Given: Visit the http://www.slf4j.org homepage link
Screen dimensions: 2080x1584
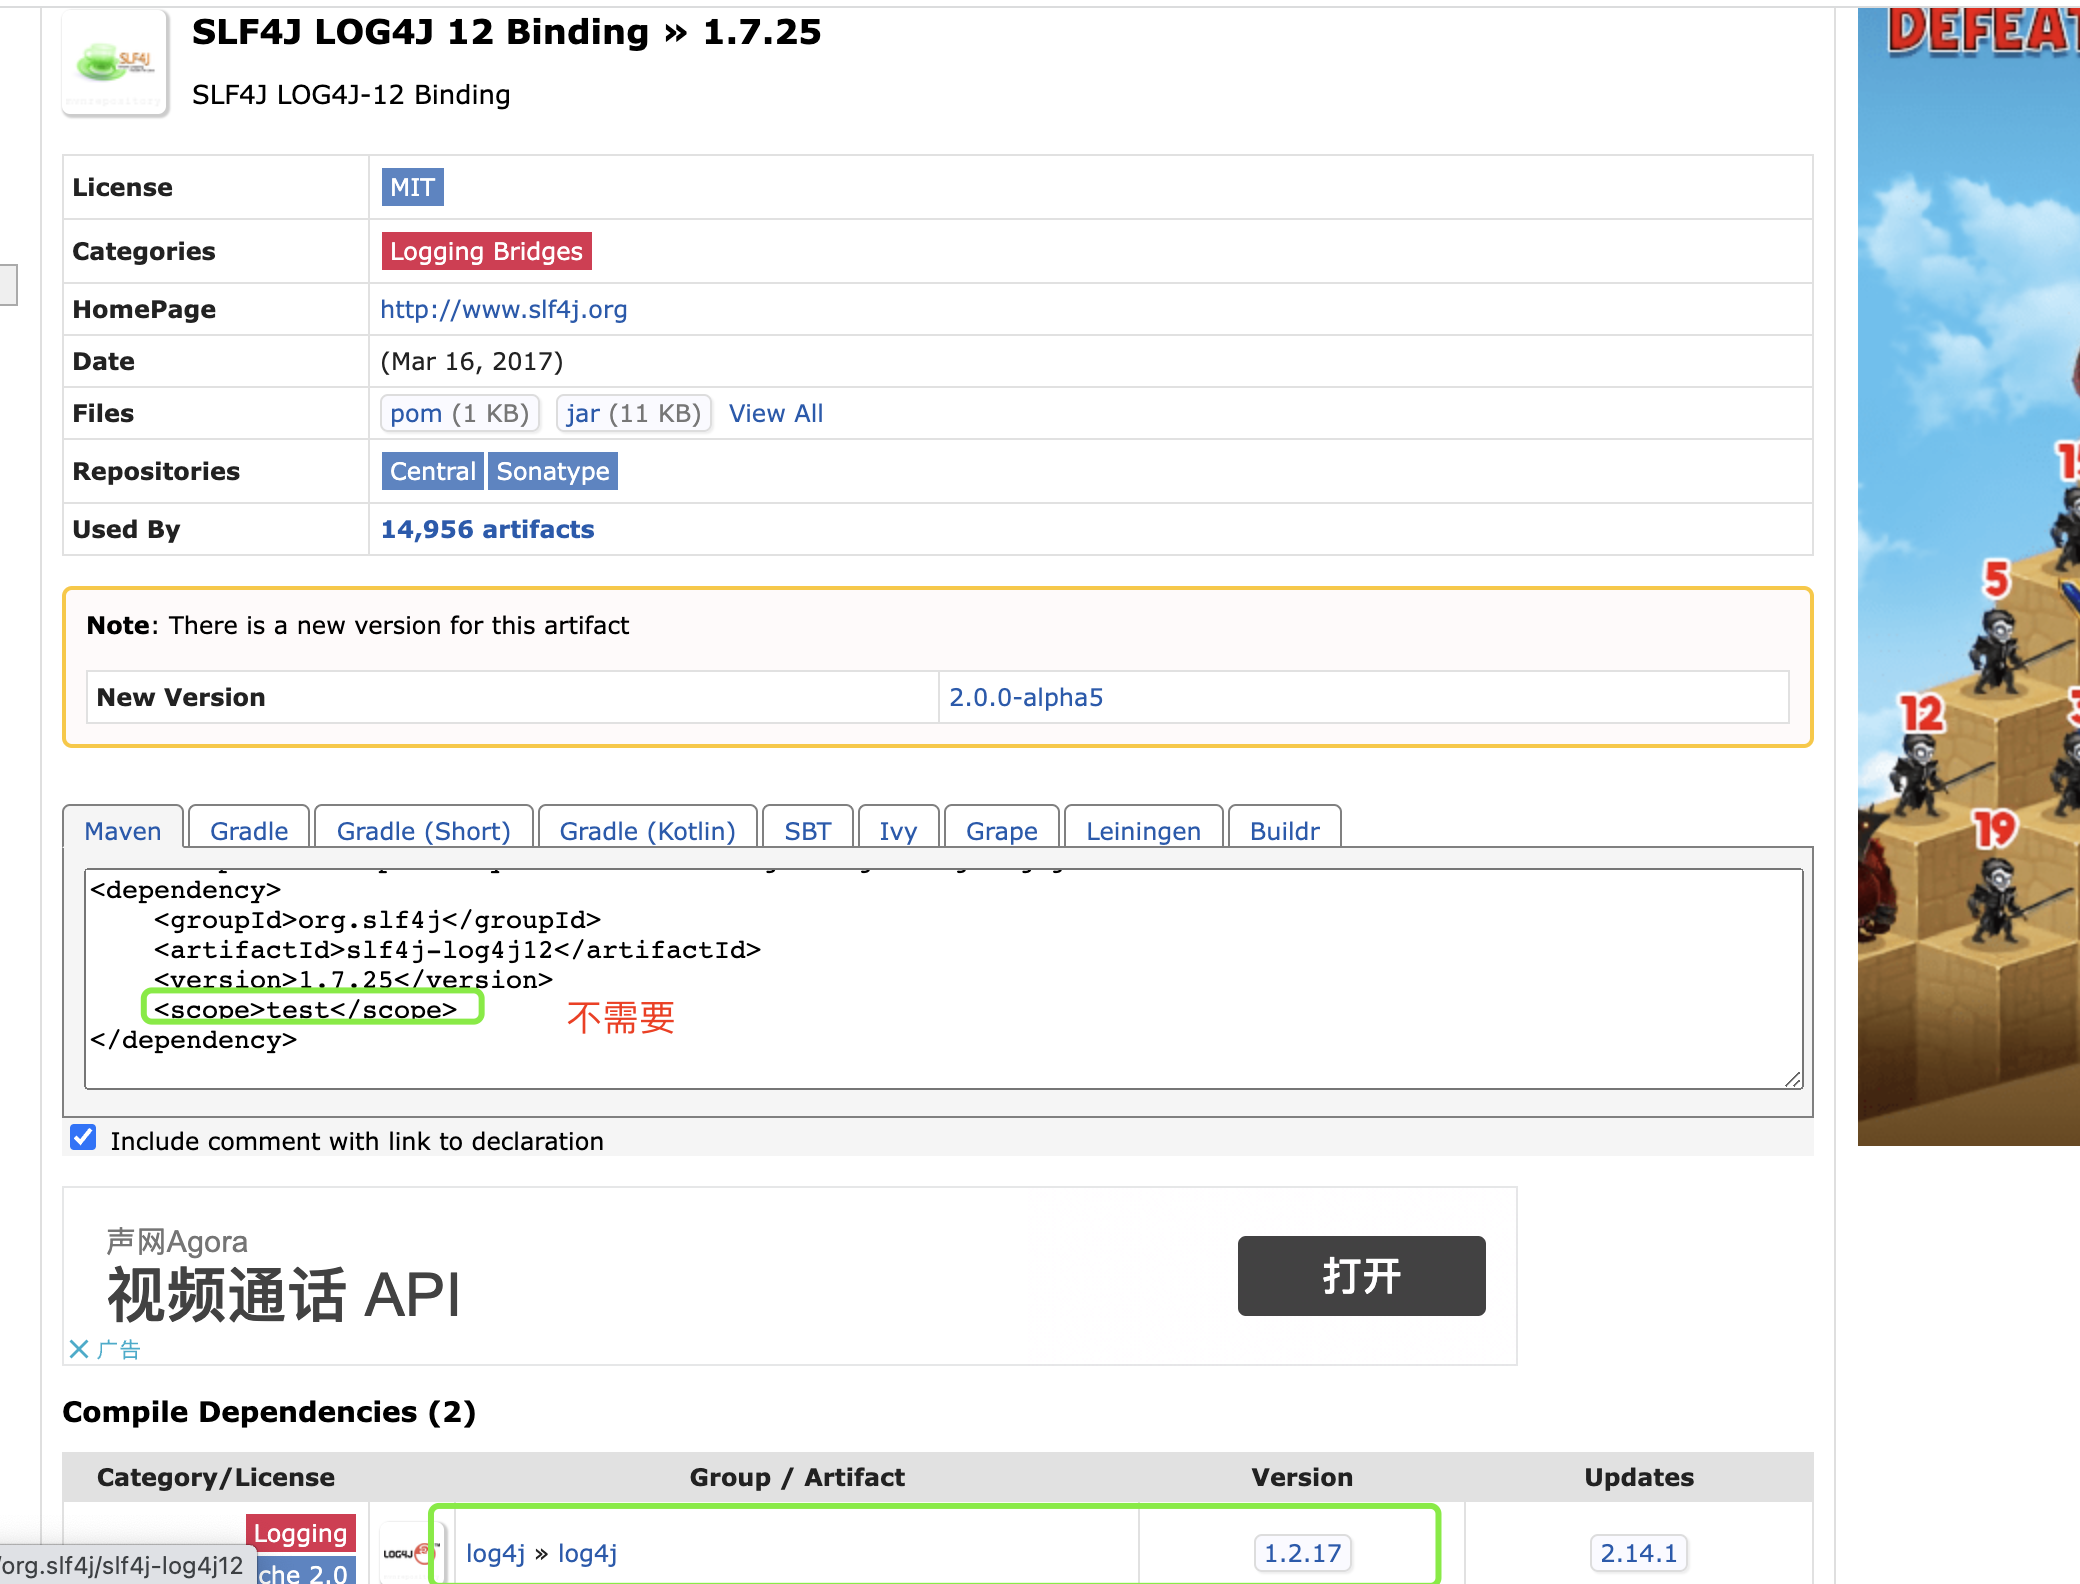Looking at the screenshot, I should [504, 309].
